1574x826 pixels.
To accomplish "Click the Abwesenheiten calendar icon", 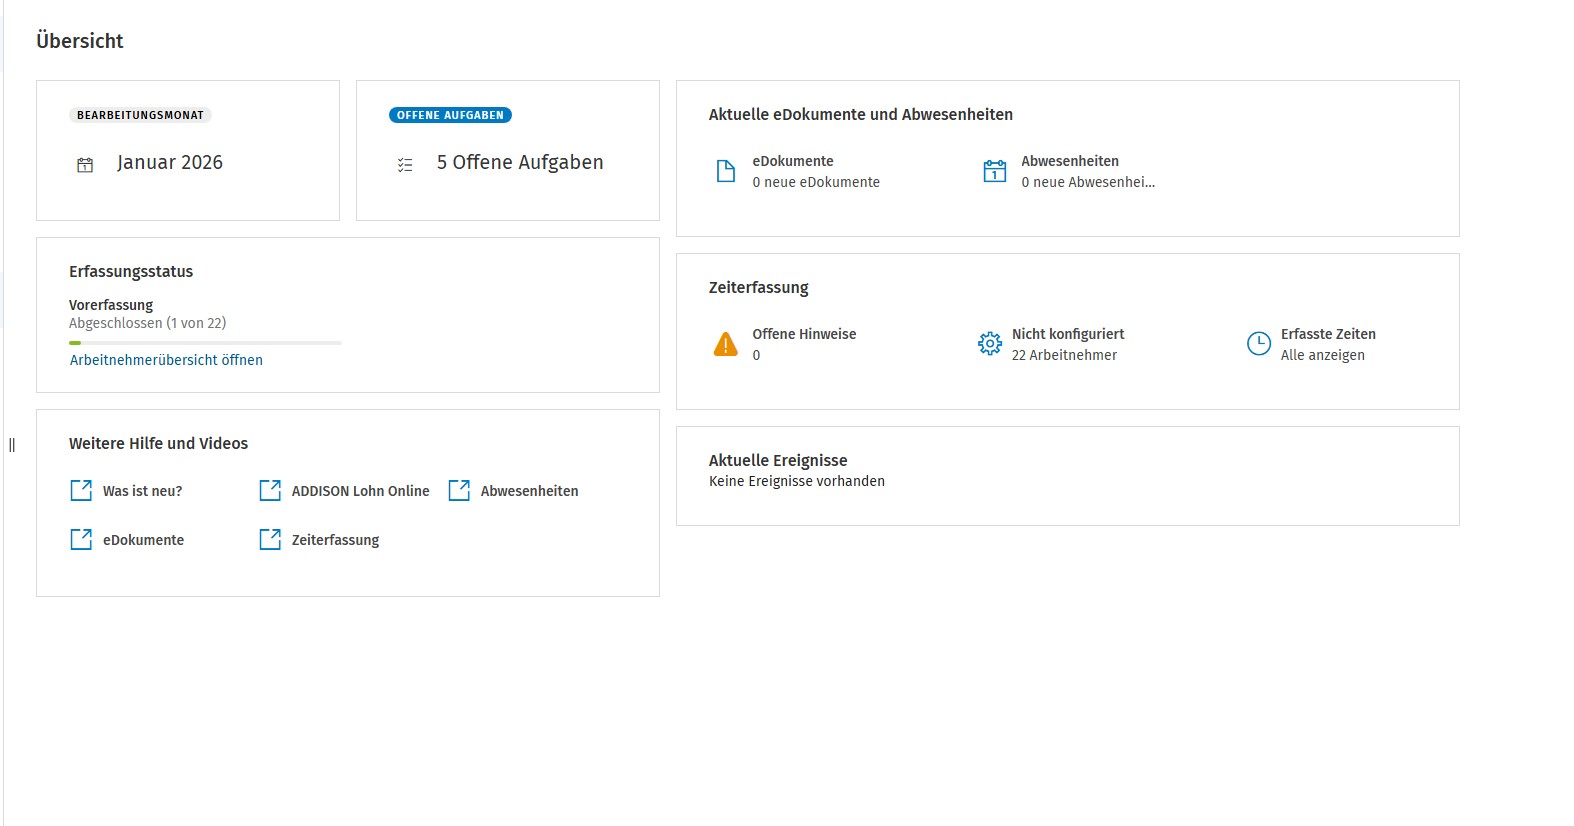I will (x=995, y=171).
